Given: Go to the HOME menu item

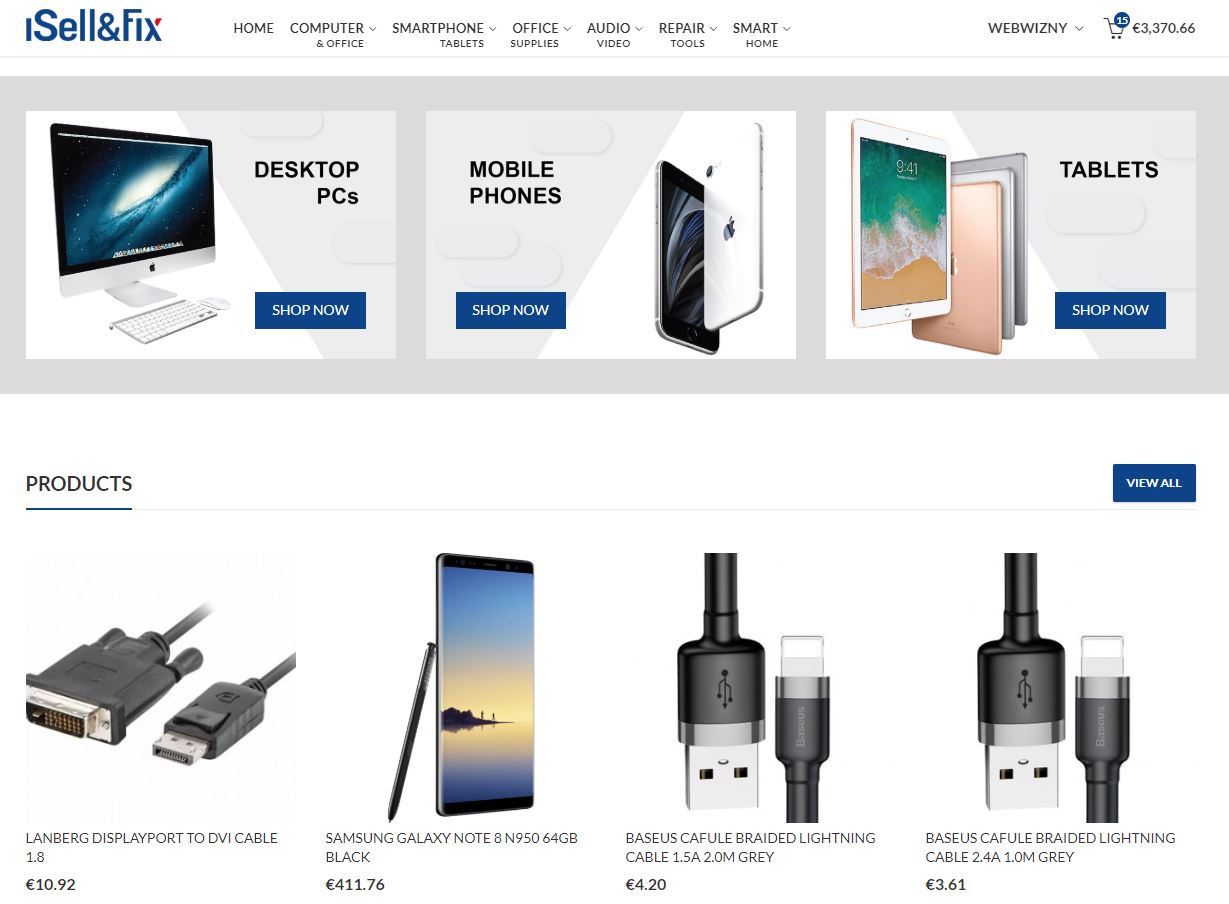Looking at the screenshot, I should [x=253, y=28].
